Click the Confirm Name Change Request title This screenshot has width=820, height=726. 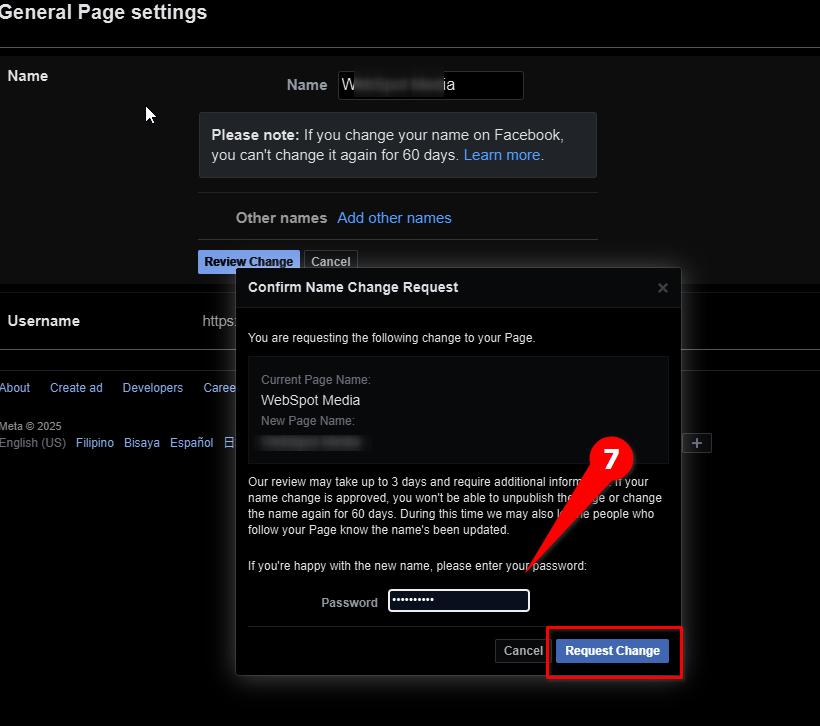(x=353, y=288)
